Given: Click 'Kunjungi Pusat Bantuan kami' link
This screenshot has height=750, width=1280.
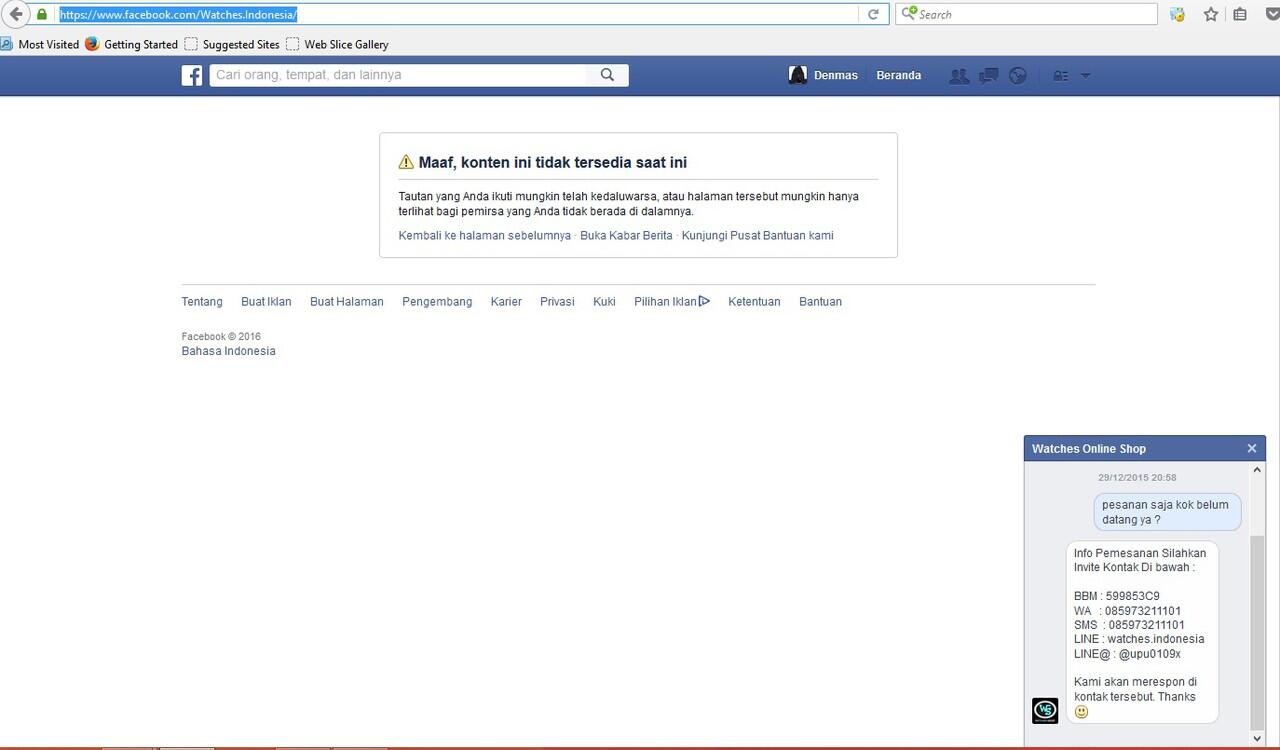Looking at the screenshot, I should (757, 235).
